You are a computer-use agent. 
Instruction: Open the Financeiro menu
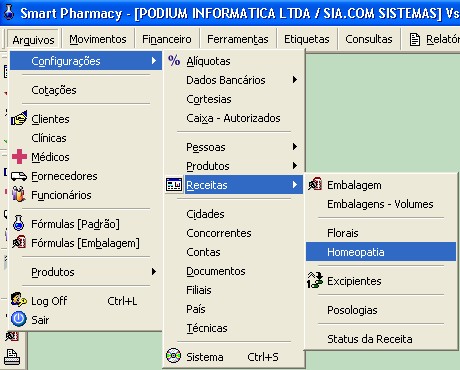(167, 39)
